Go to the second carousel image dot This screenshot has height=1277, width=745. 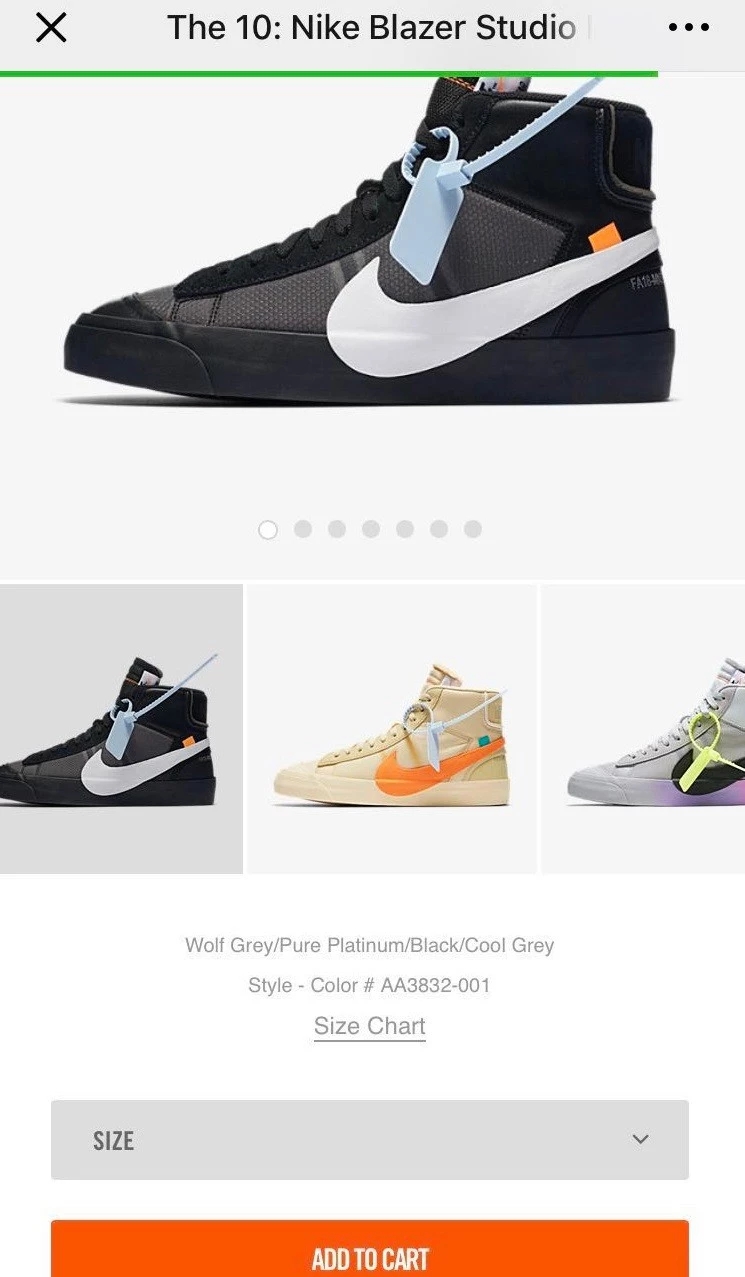303,529
